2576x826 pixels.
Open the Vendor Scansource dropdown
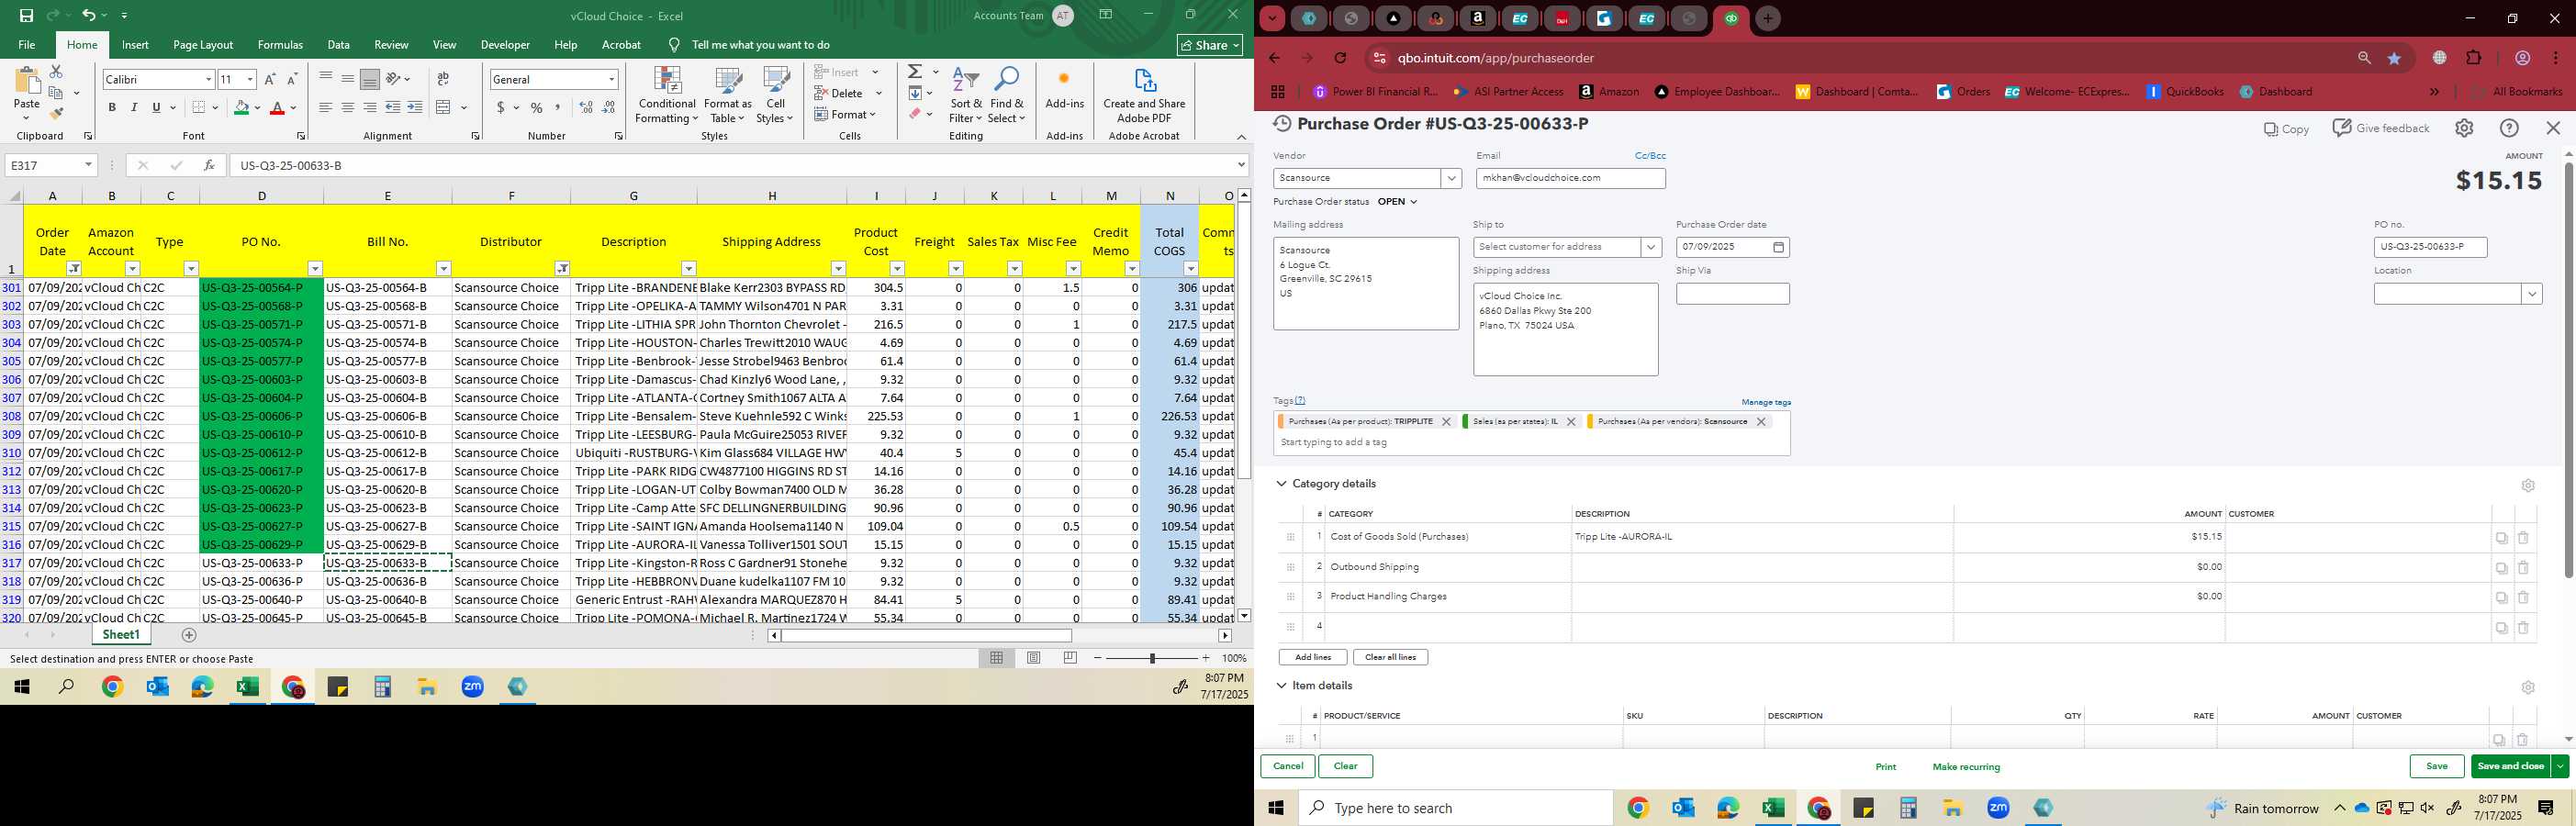[x=1451, y=178]
